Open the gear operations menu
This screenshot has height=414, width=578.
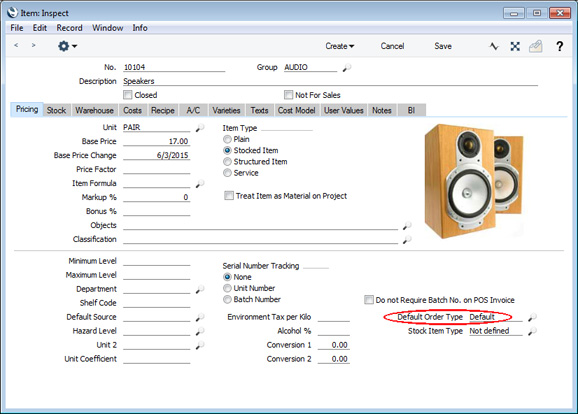[67, 46]
